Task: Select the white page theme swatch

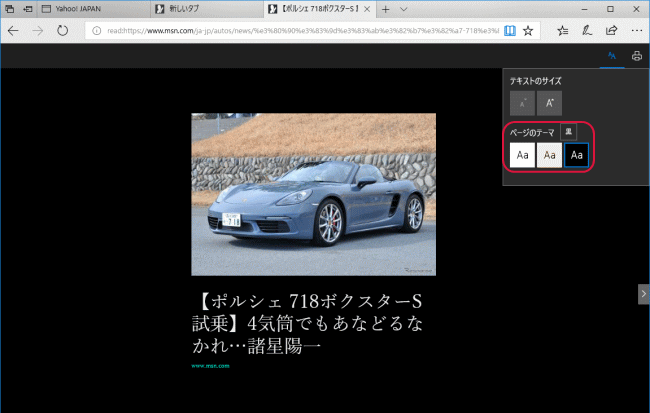Action: [x=522, y=155]
